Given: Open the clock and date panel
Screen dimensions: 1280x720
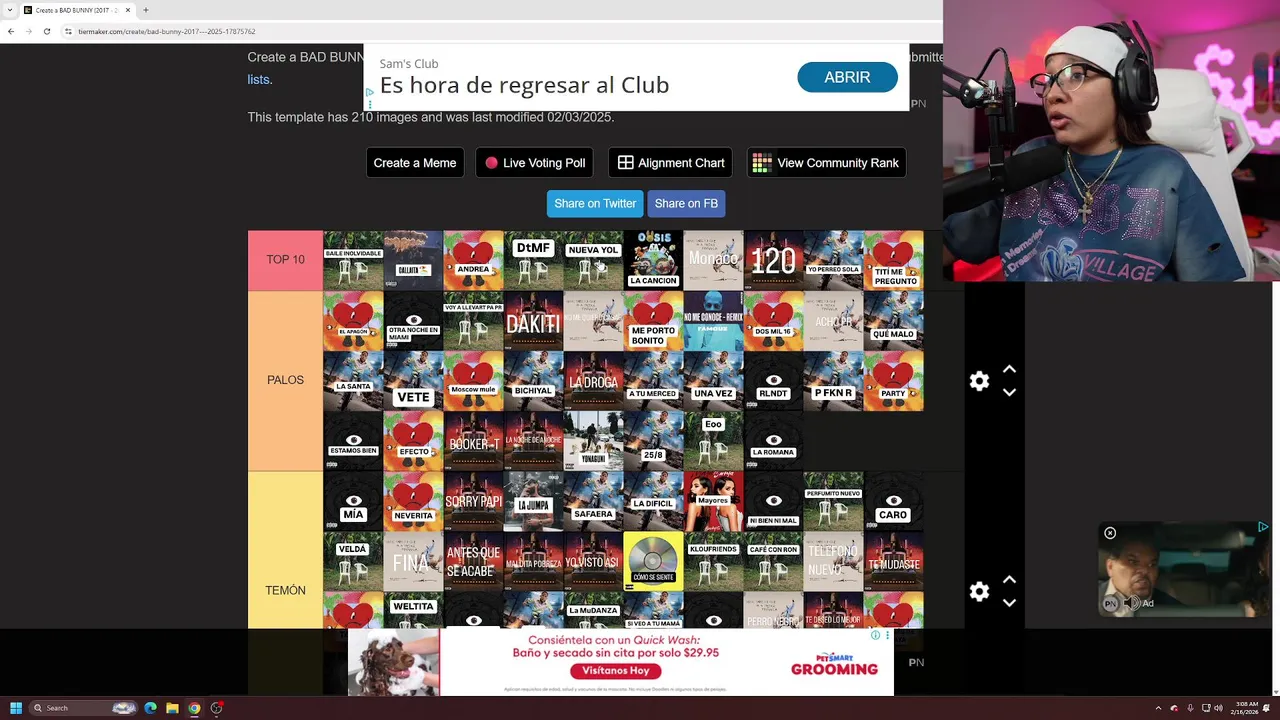Looking at the screenshot, I should pyautogui.click(x=1246, y=708).
